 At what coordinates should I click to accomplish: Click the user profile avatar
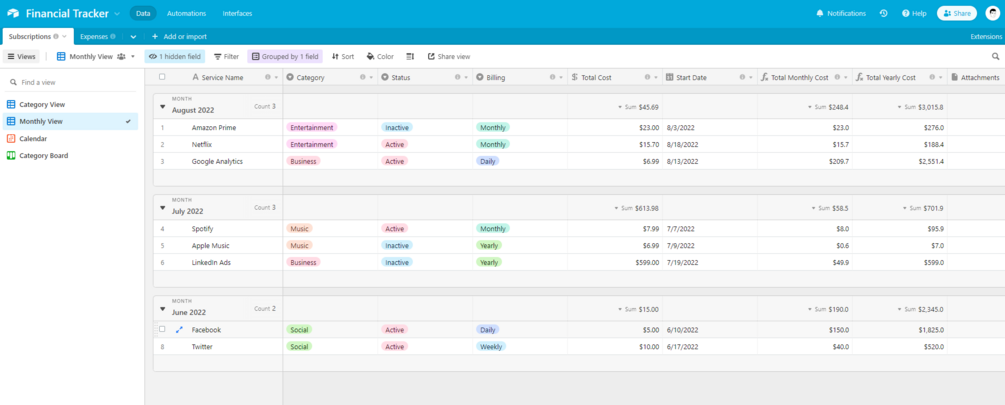(x=992, y=13)
